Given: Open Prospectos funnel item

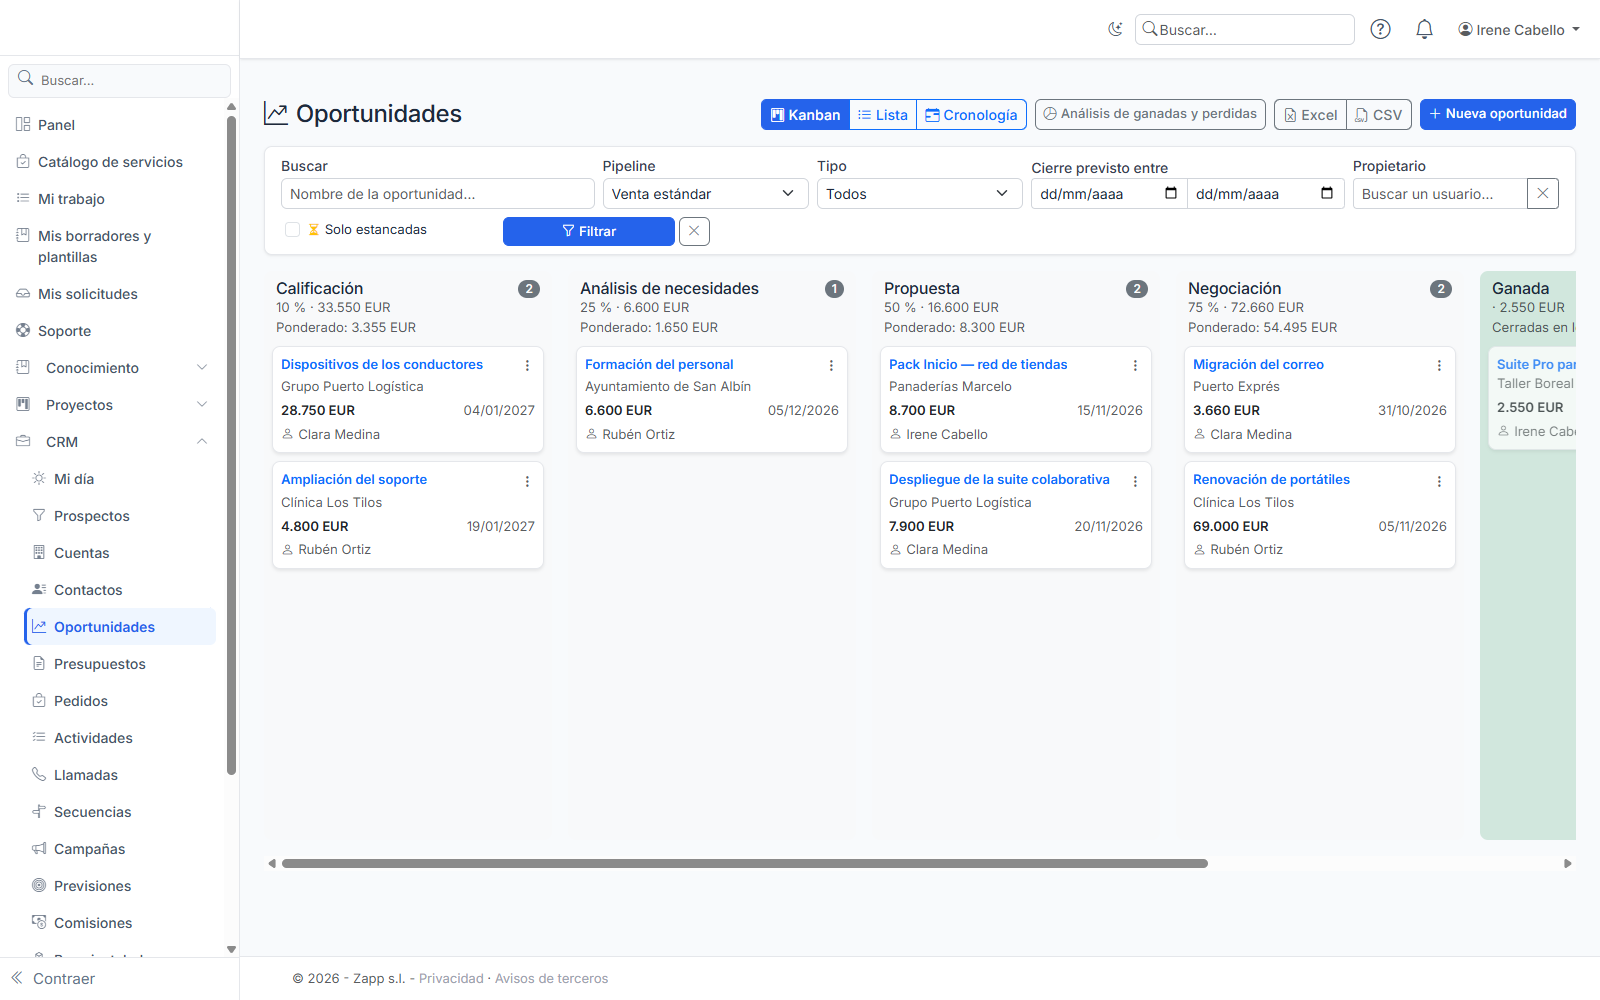Looking at the screenshot, I should pos(120,516).
